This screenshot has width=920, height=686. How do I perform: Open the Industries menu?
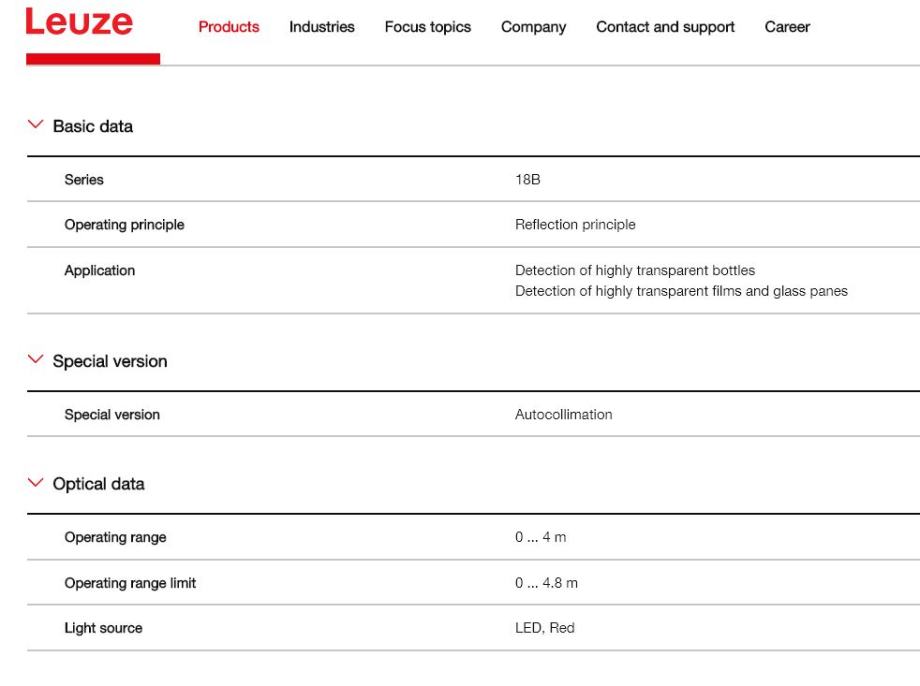pyautogui.click(x=322, y=28)
